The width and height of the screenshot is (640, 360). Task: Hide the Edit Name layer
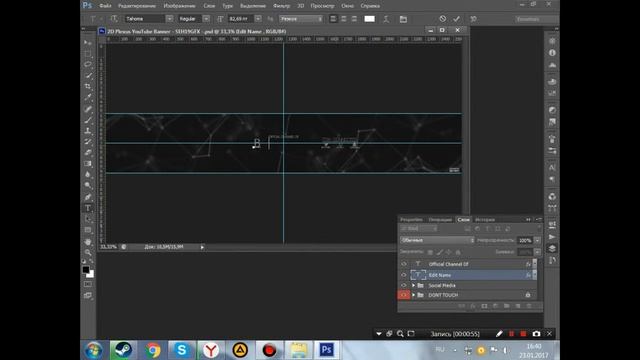pos(404,275)
